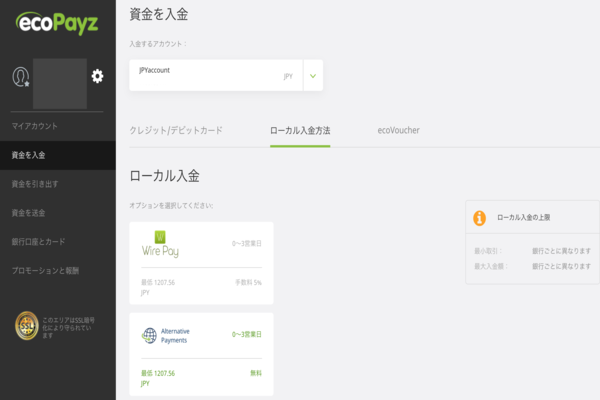Go to 資金を引き出す in the sidebar
This screenshot has width=600, height=400.
point(35,184)
